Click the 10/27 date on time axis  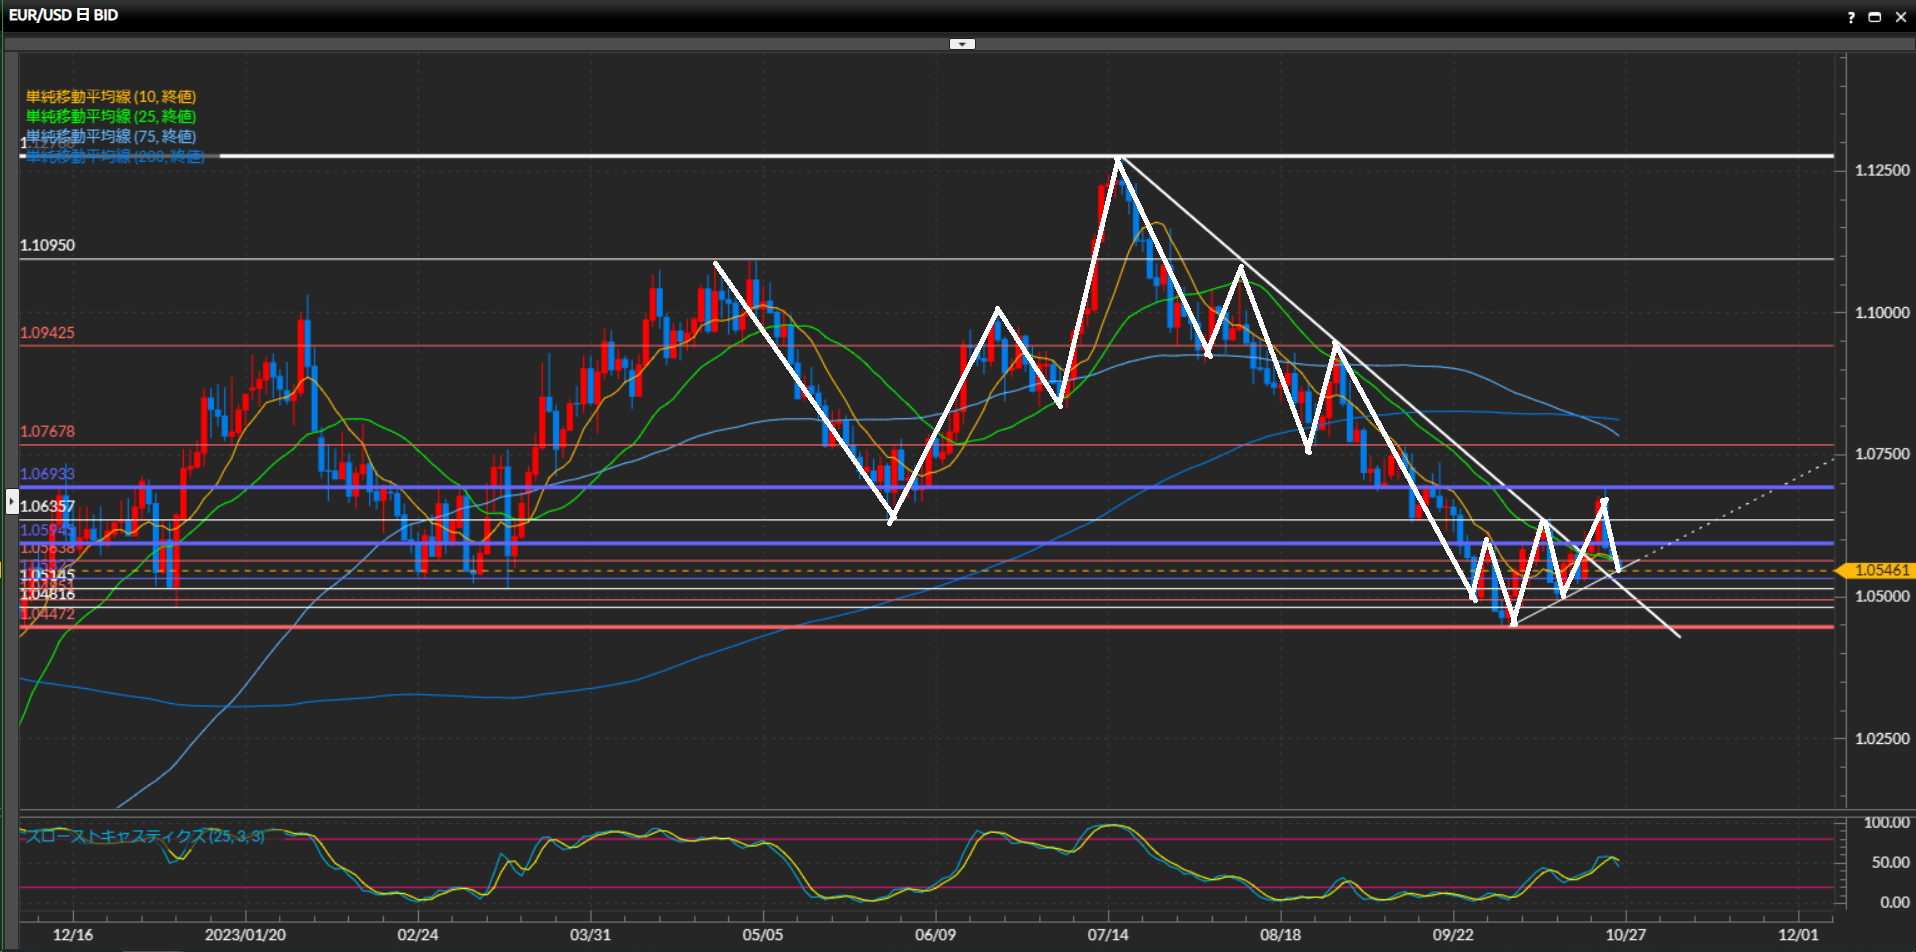coord(1625,935)
